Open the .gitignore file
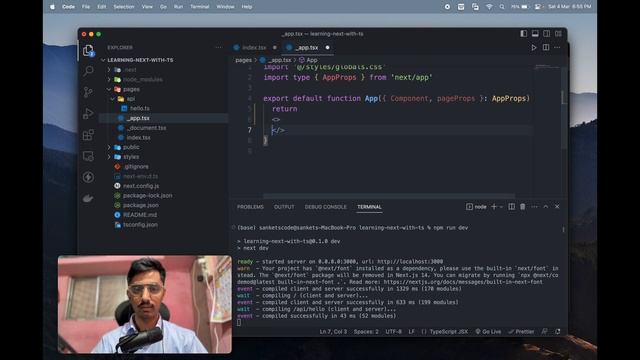The width and height of the screenshot is (640, 360). pos(136,167)
